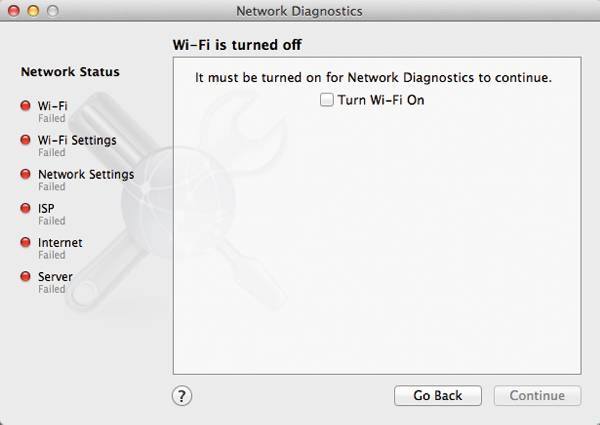Screen dimensions: 600x425
Task: Click the Turn Wi-Fi On label text
Action: click(x=381, y=100)
